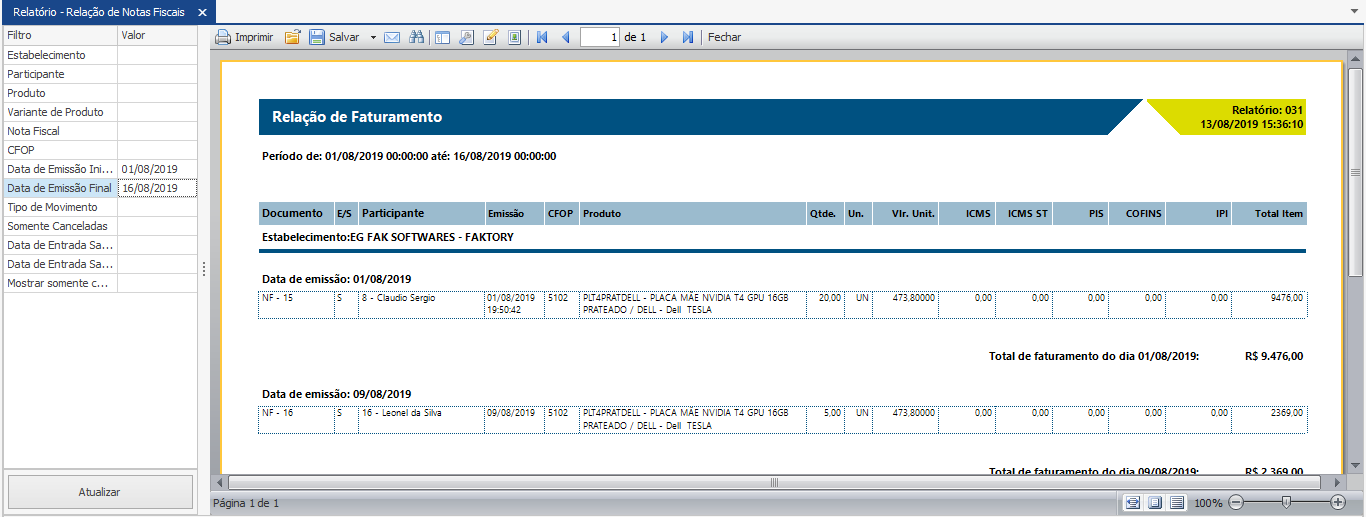The width and height of the screenshot is (1366, 517).
Task: Select the Relatório - Relação de Notas Fiscais tab
Action: 98,11
